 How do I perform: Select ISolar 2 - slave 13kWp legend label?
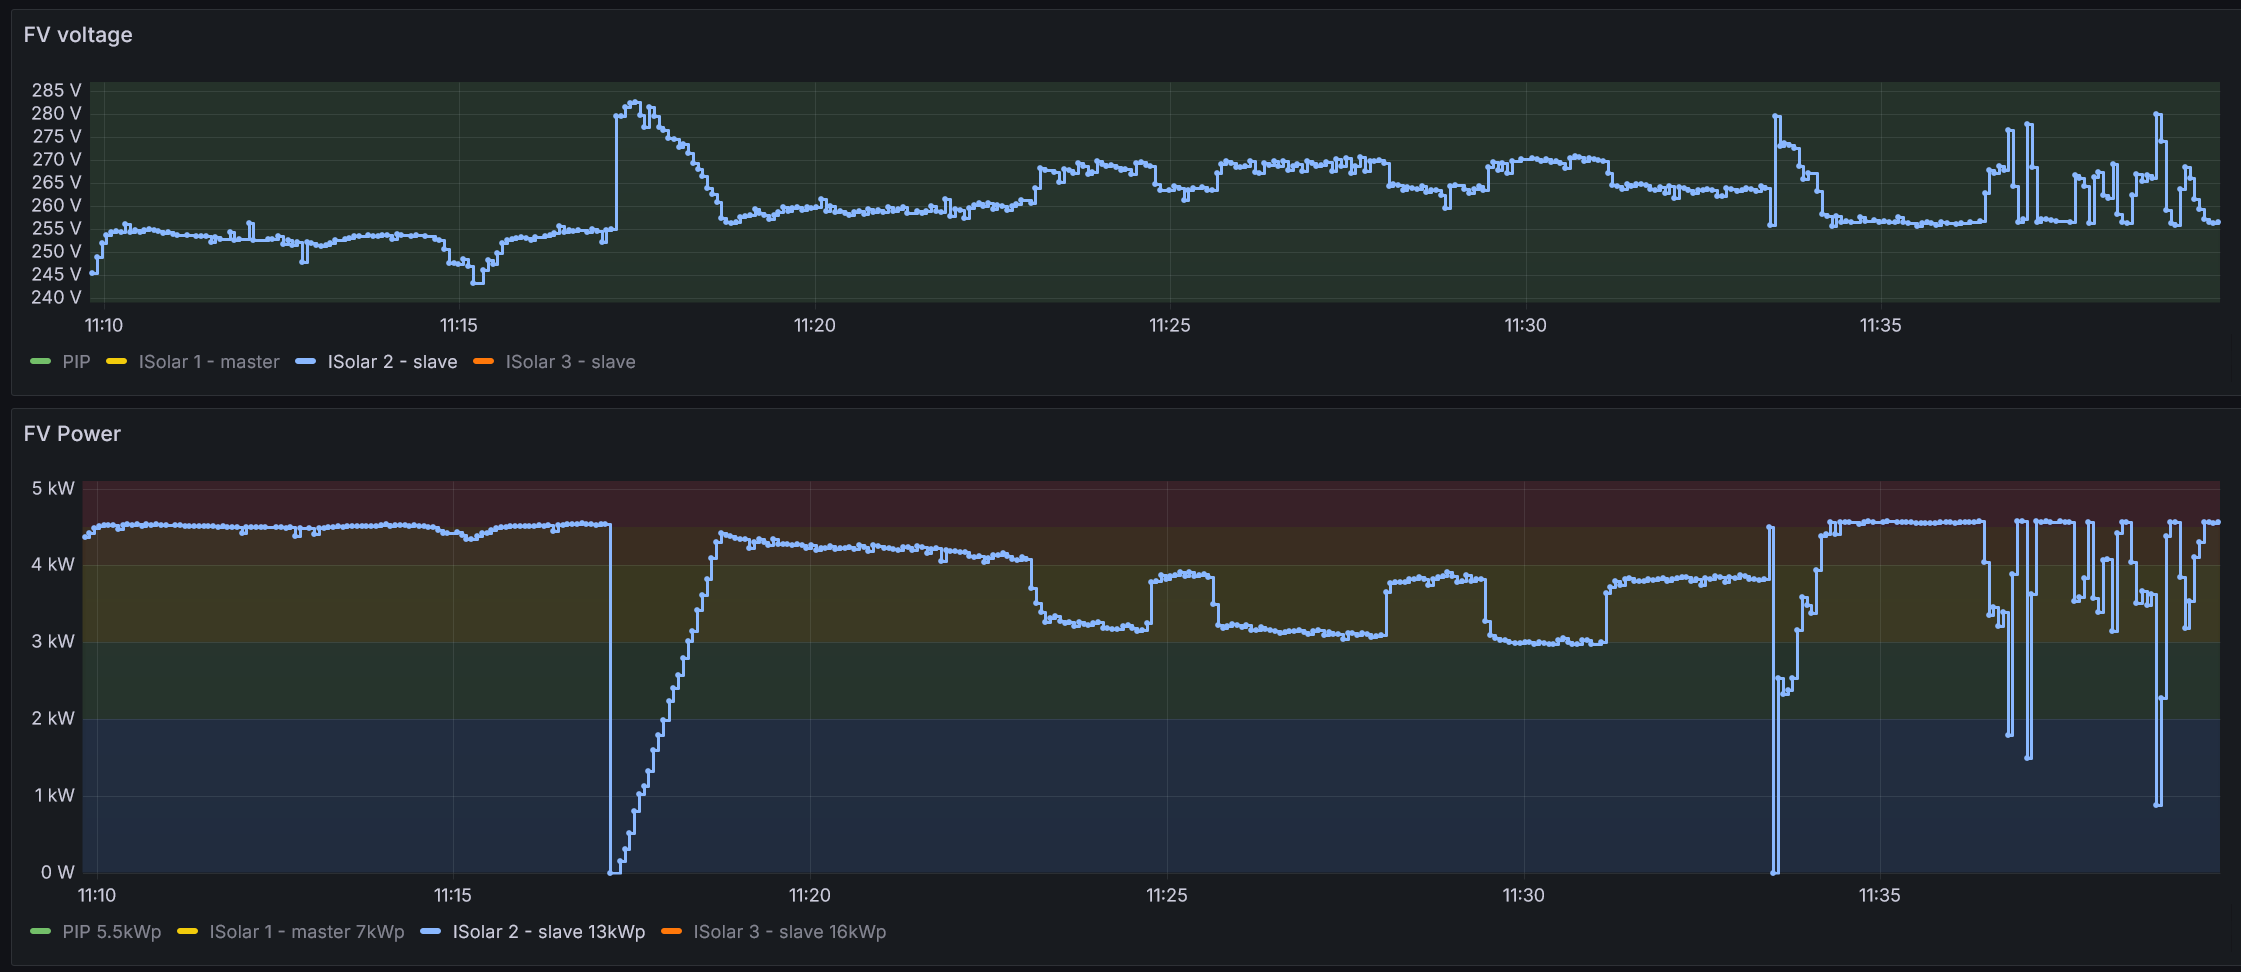[549, 932]
